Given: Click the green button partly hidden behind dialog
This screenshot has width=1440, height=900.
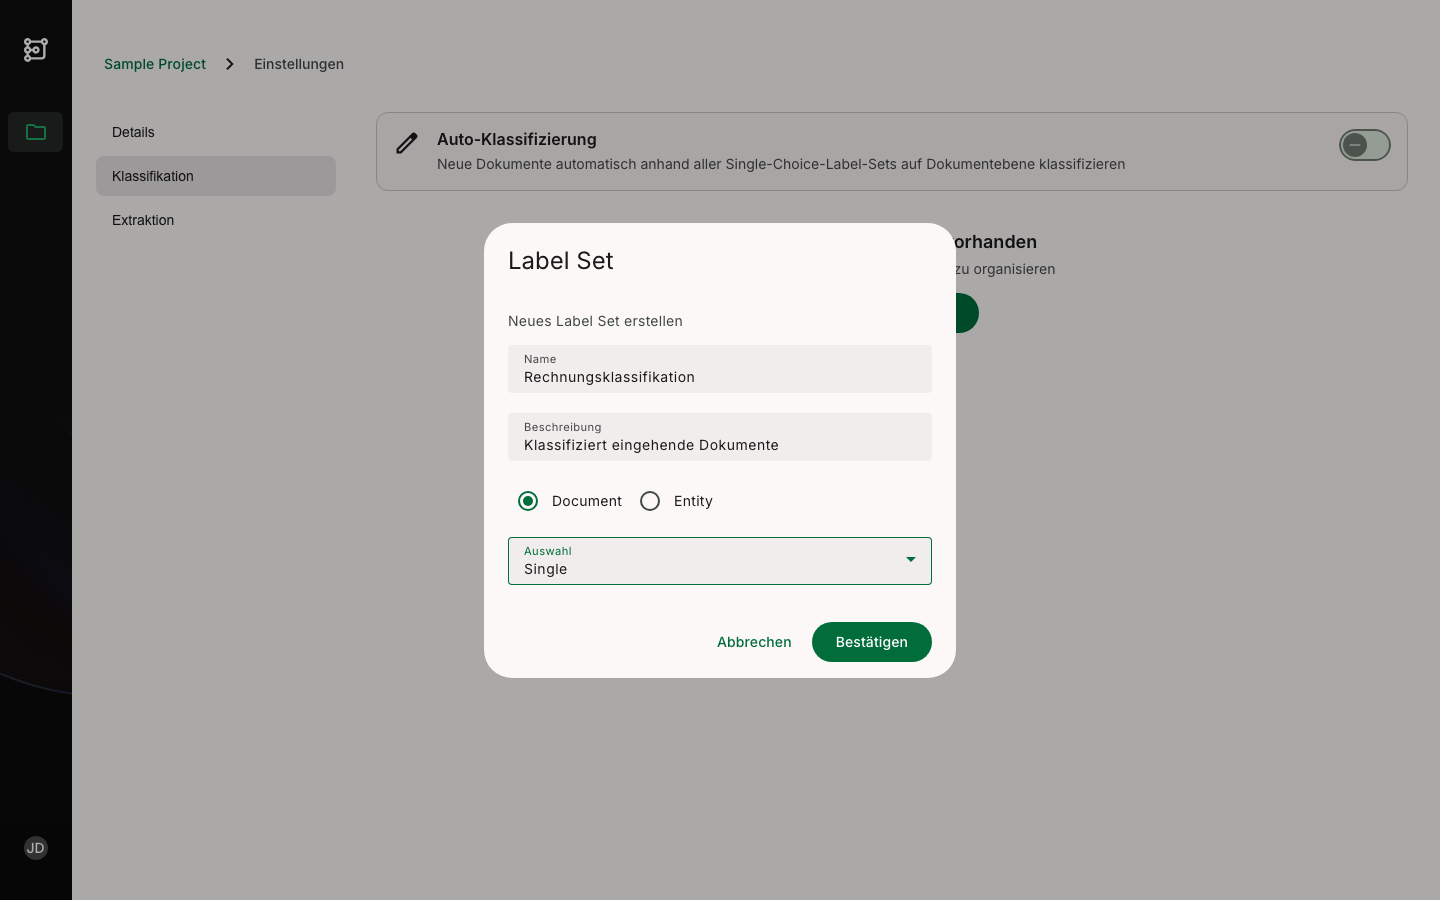Looking at the screenshot, I should pyautogui.click(x=966, y=313).
